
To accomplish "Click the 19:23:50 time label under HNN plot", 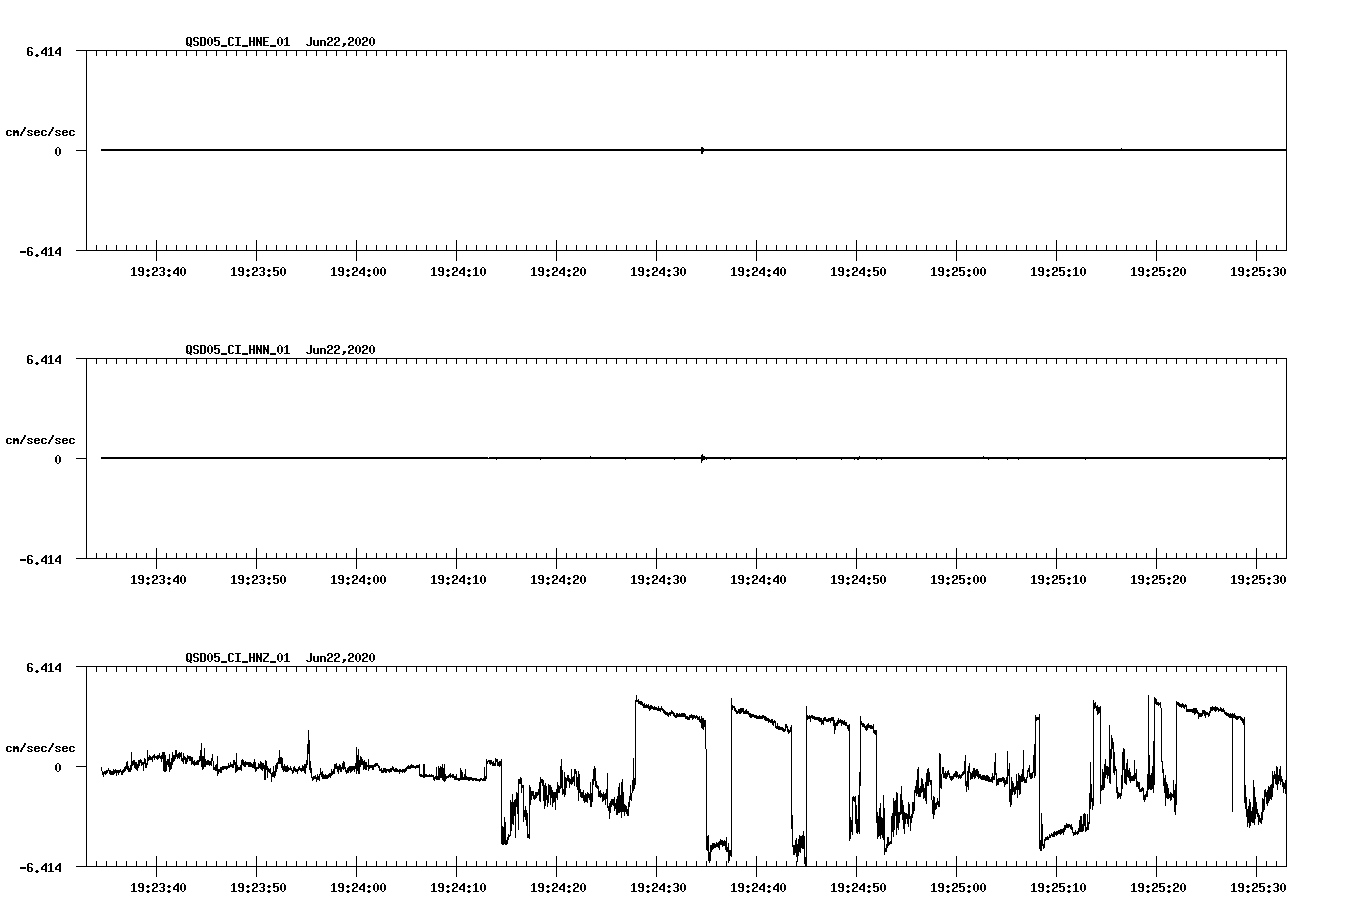I will pyautogui.click(x=258, y=580).
